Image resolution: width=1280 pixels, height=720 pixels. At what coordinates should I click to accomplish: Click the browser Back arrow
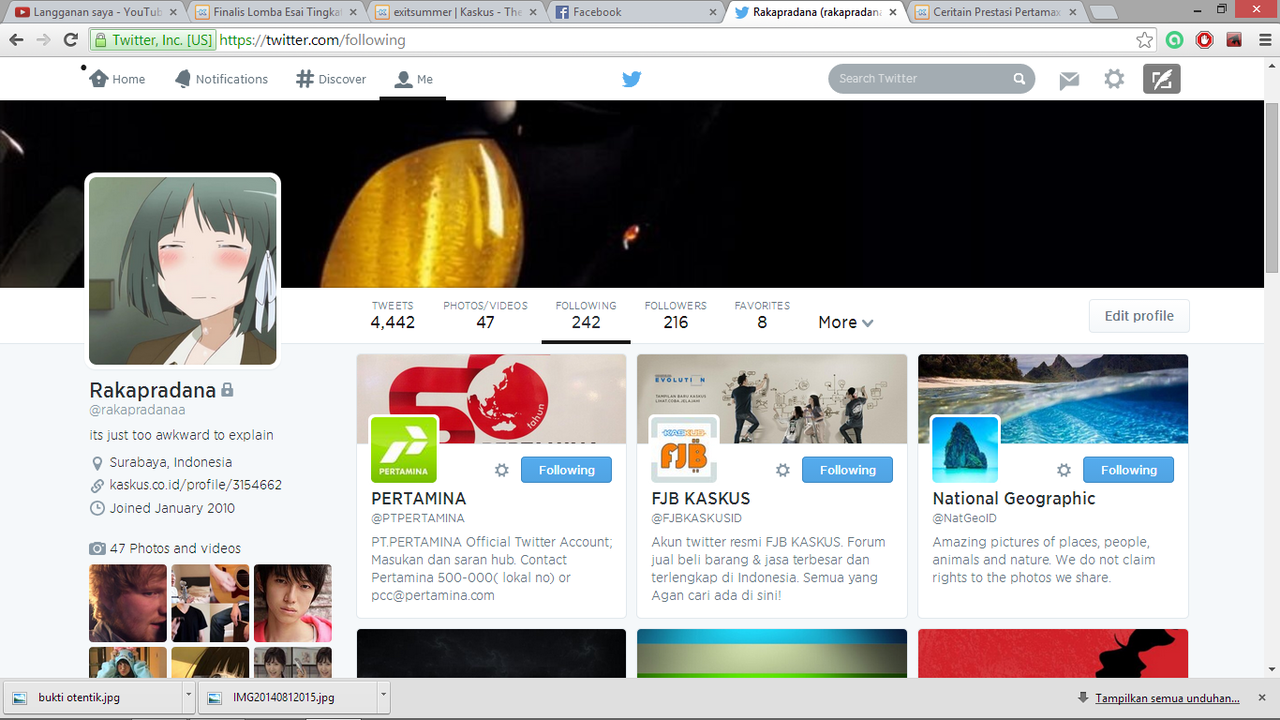16,40
